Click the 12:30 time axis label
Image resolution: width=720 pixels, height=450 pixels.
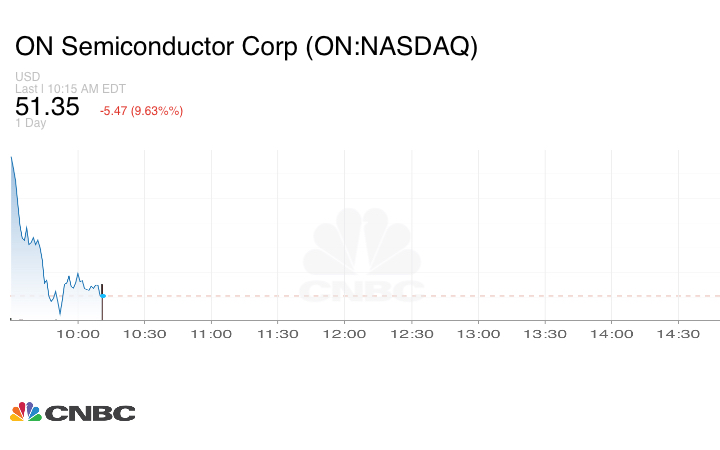[412, 334]
